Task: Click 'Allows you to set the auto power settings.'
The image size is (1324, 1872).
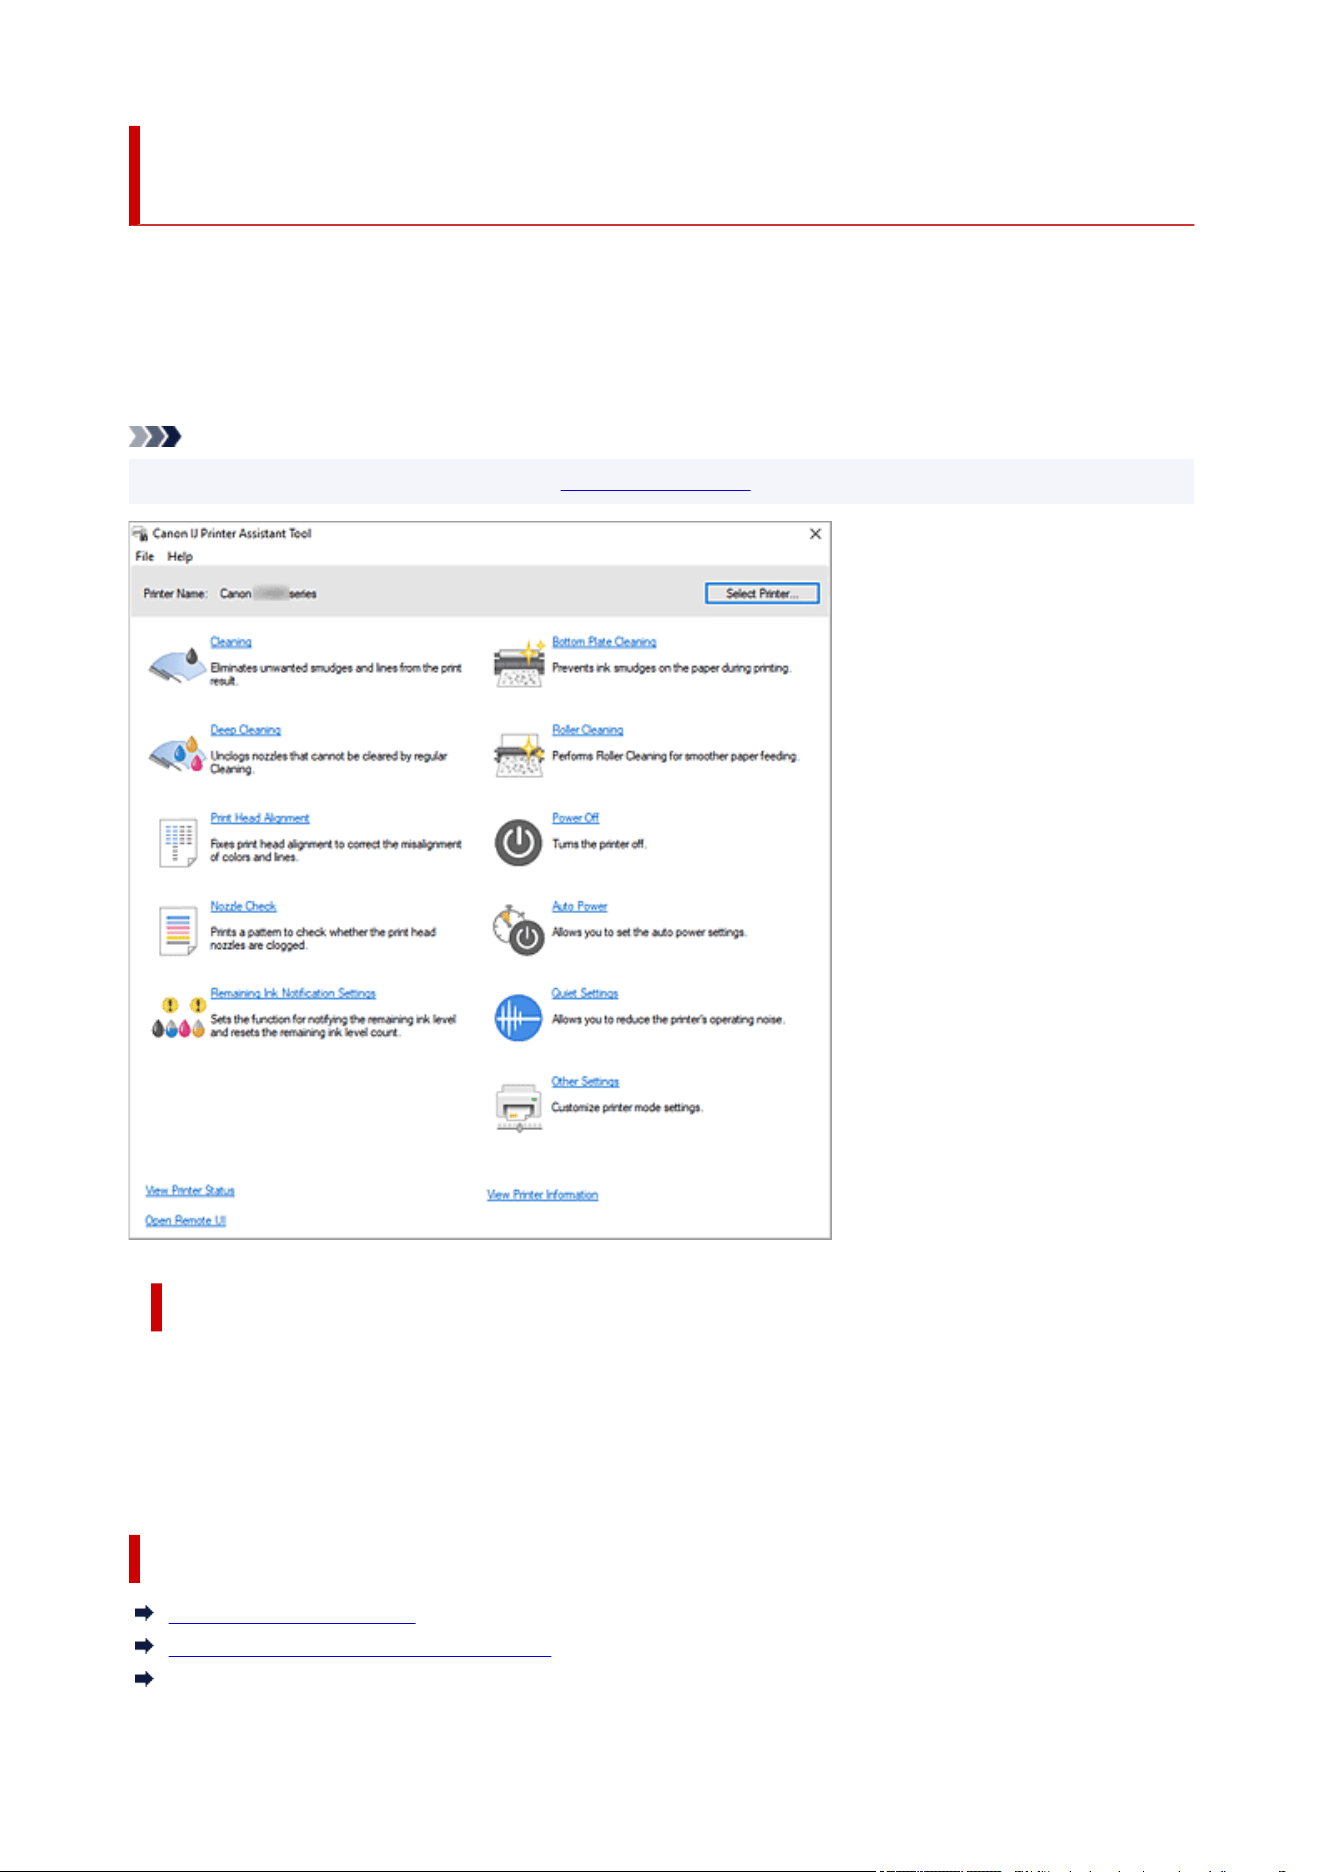Action: pos(650,932)
